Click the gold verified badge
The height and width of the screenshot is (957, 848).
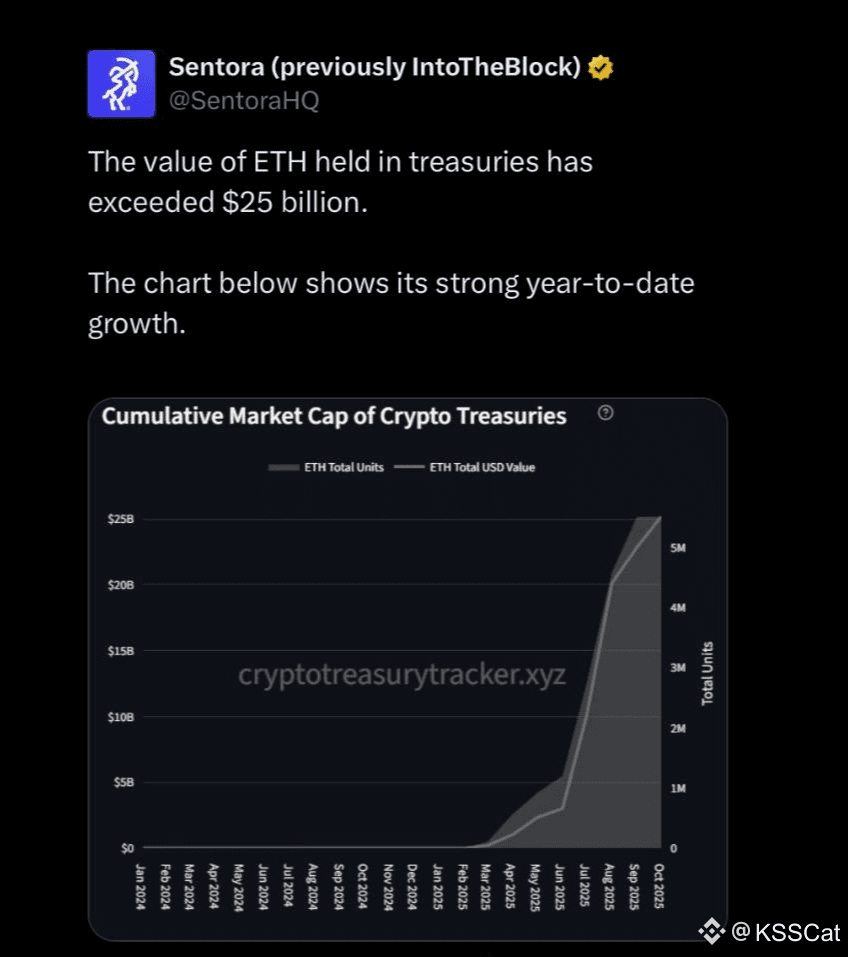click(600, 68)
